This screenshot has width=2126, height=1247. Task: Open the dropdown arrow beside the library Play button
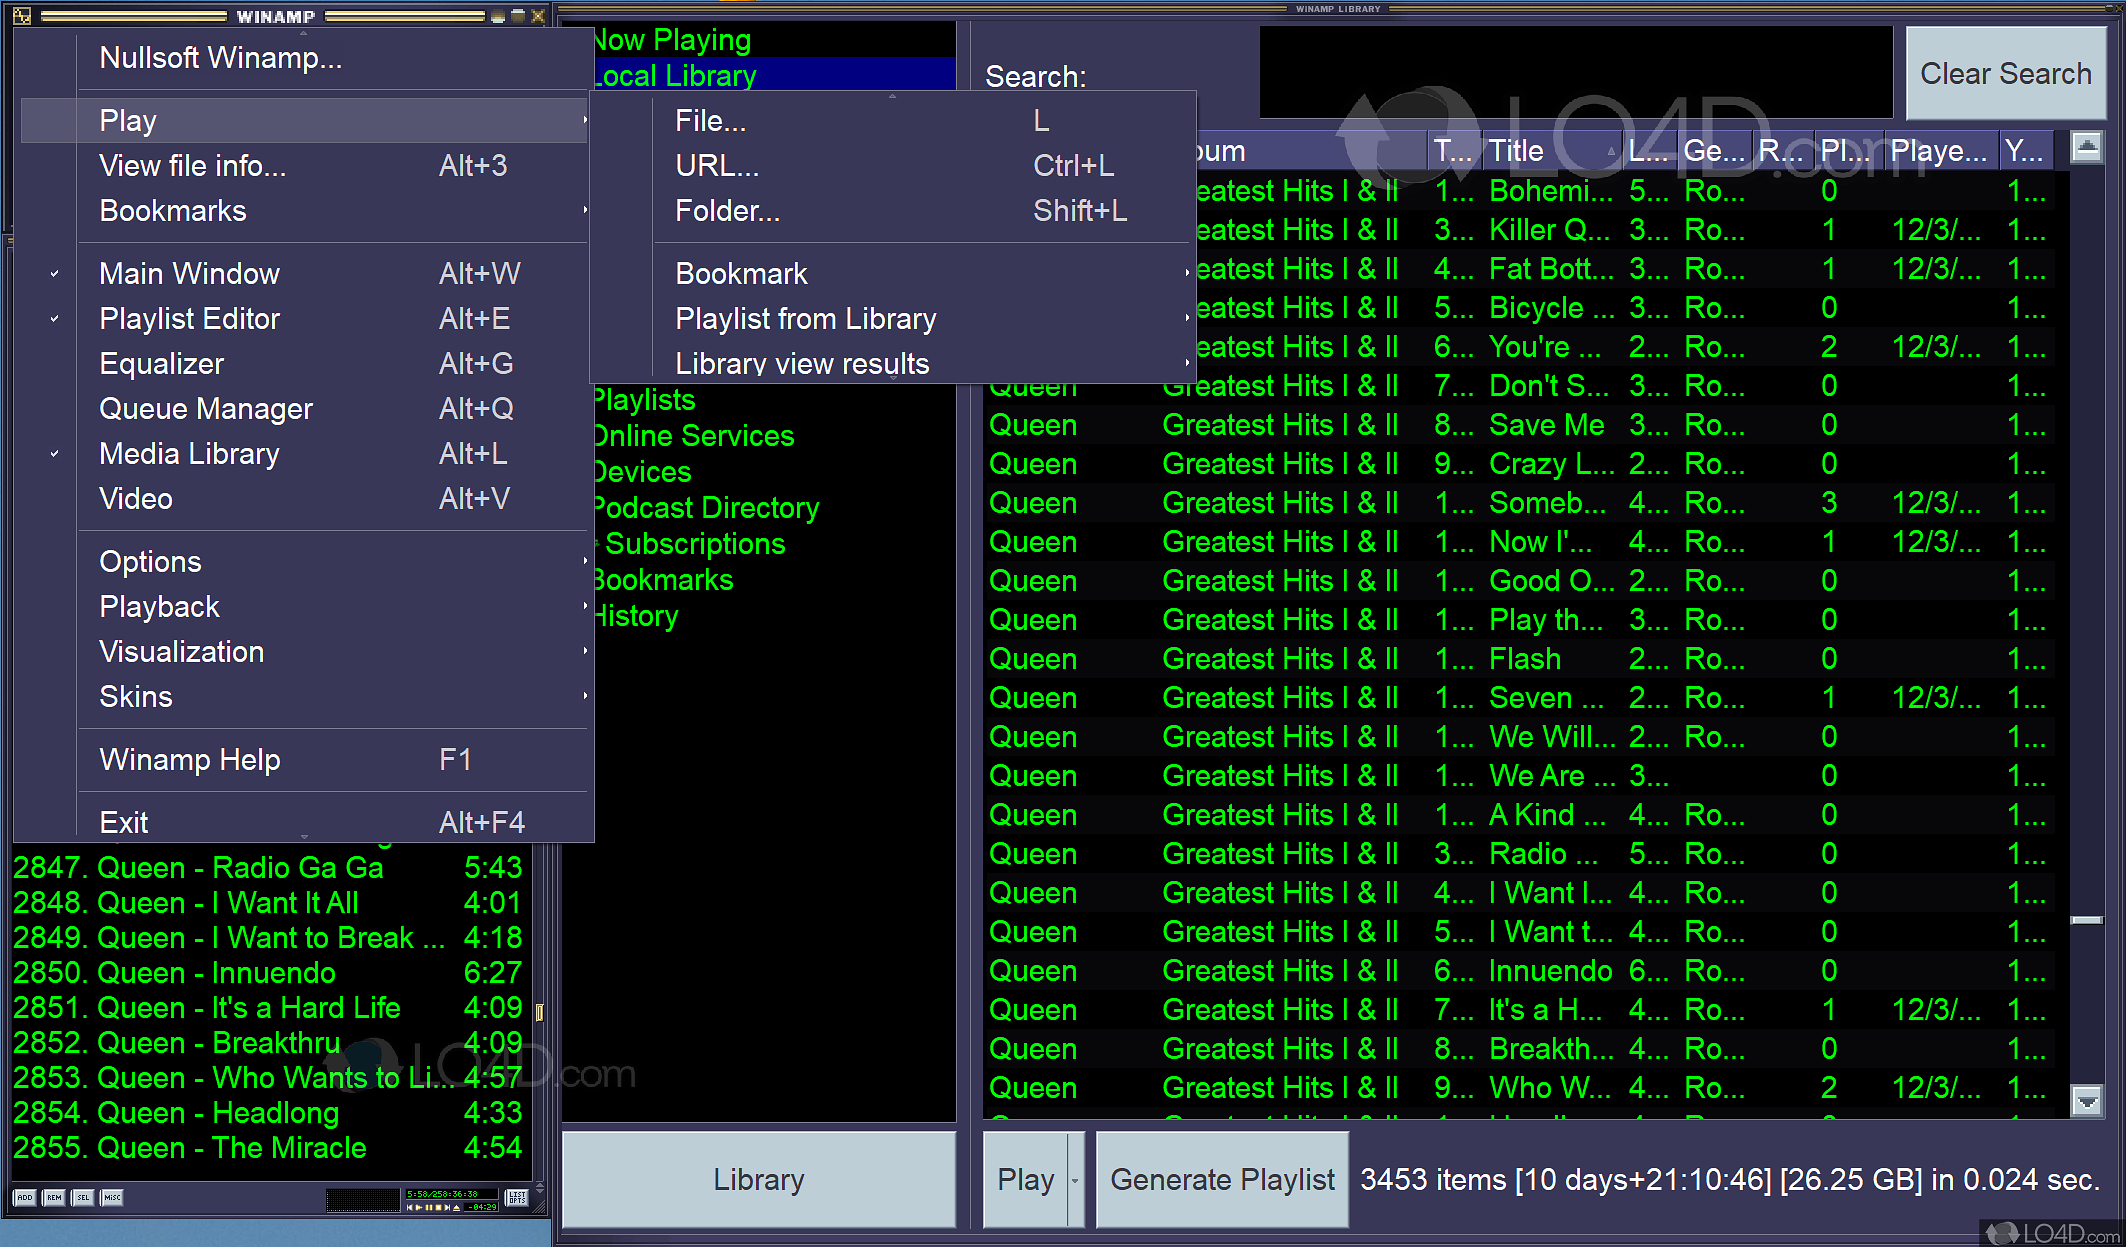click(x=1075, y=1180)
